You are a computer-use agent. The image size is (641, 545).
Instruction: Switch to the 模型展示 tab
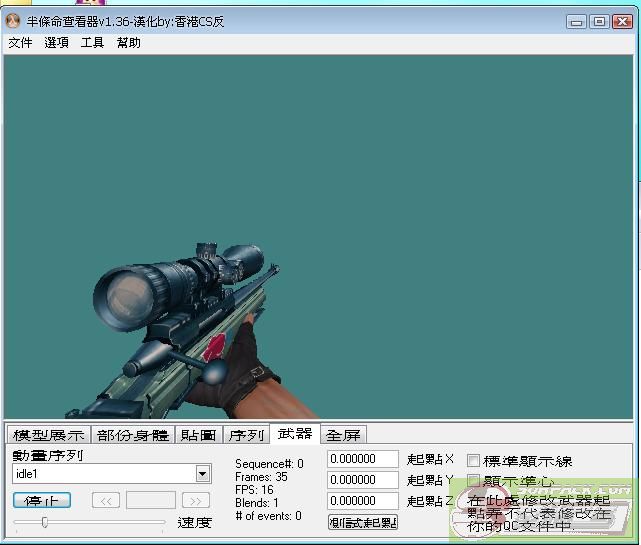pyautogui.click(x=48, y=435)
